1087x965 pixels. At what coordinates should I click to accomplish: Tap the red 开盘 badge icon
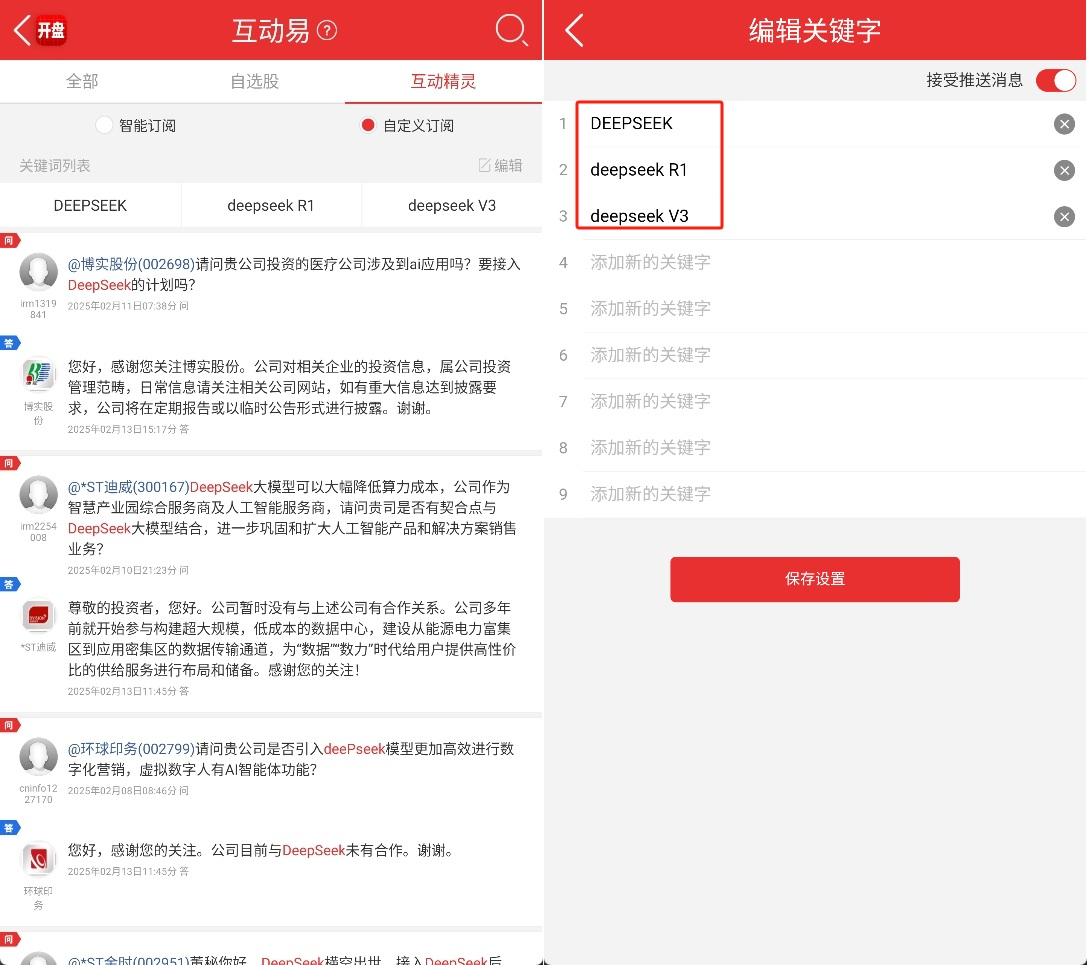point(51,31)
